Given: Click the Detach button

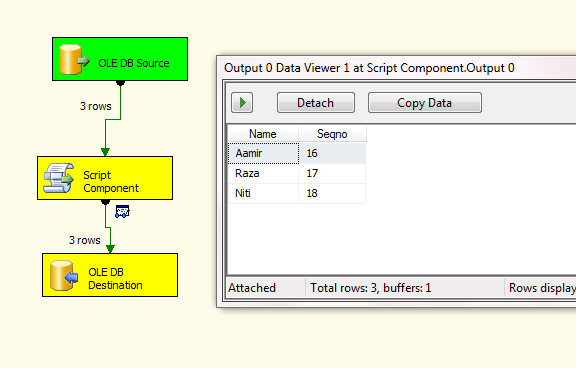Looking at the screenshot, I should click(316, 102).
